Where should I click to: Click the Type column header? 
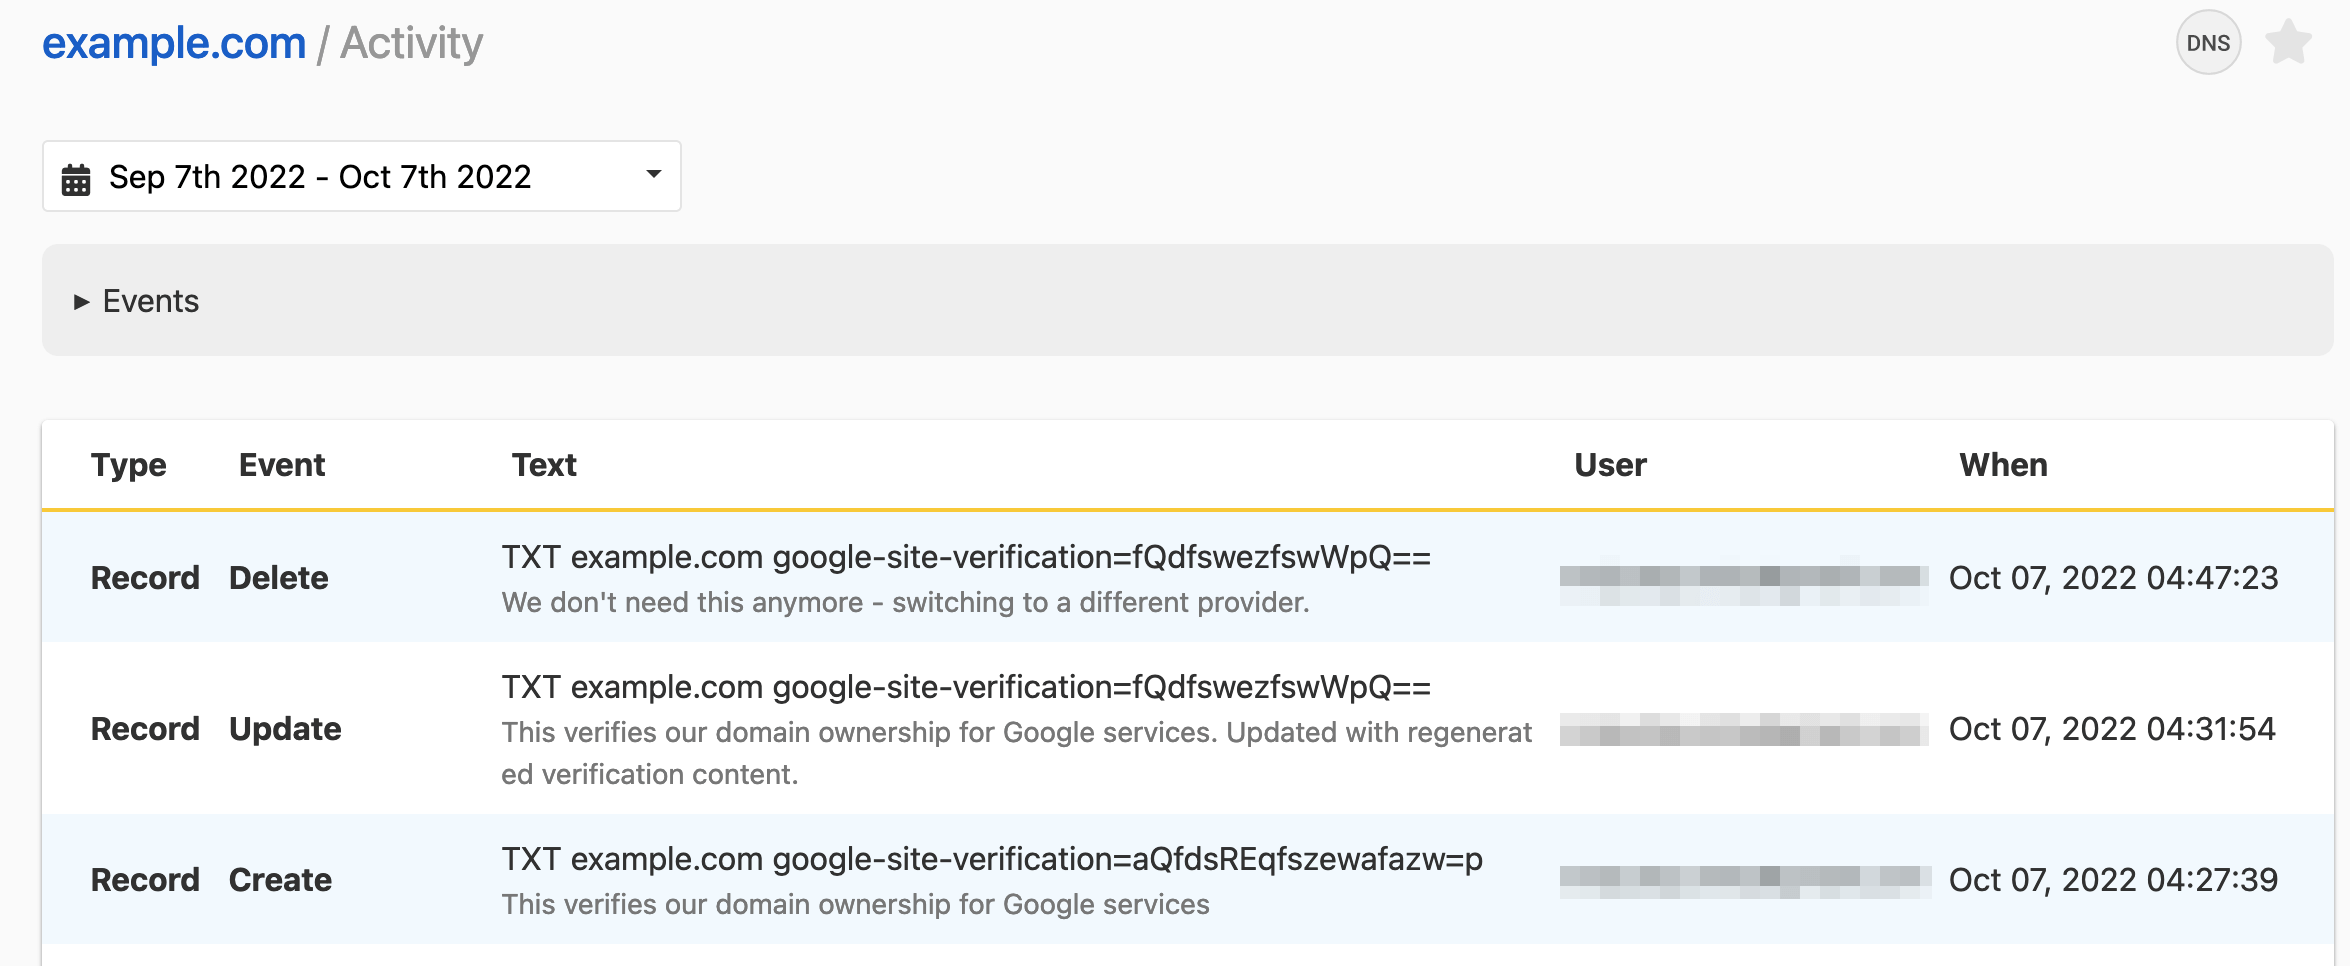click(x=128, y=465)
